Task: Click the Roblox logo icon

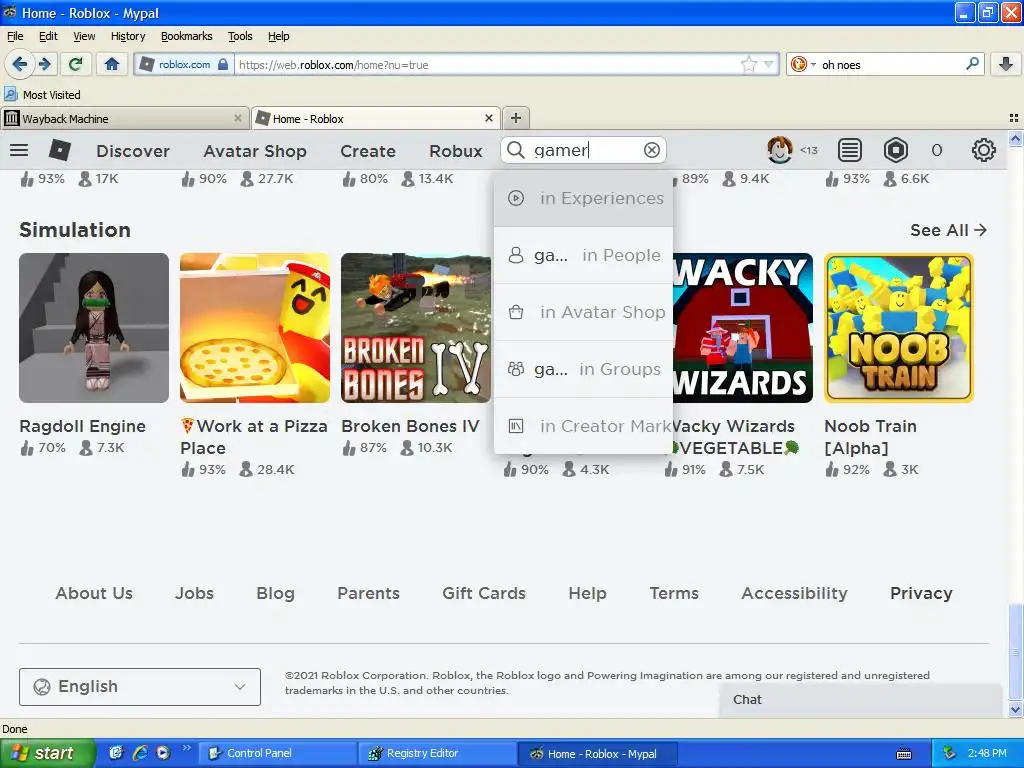Action: point(59,151)
